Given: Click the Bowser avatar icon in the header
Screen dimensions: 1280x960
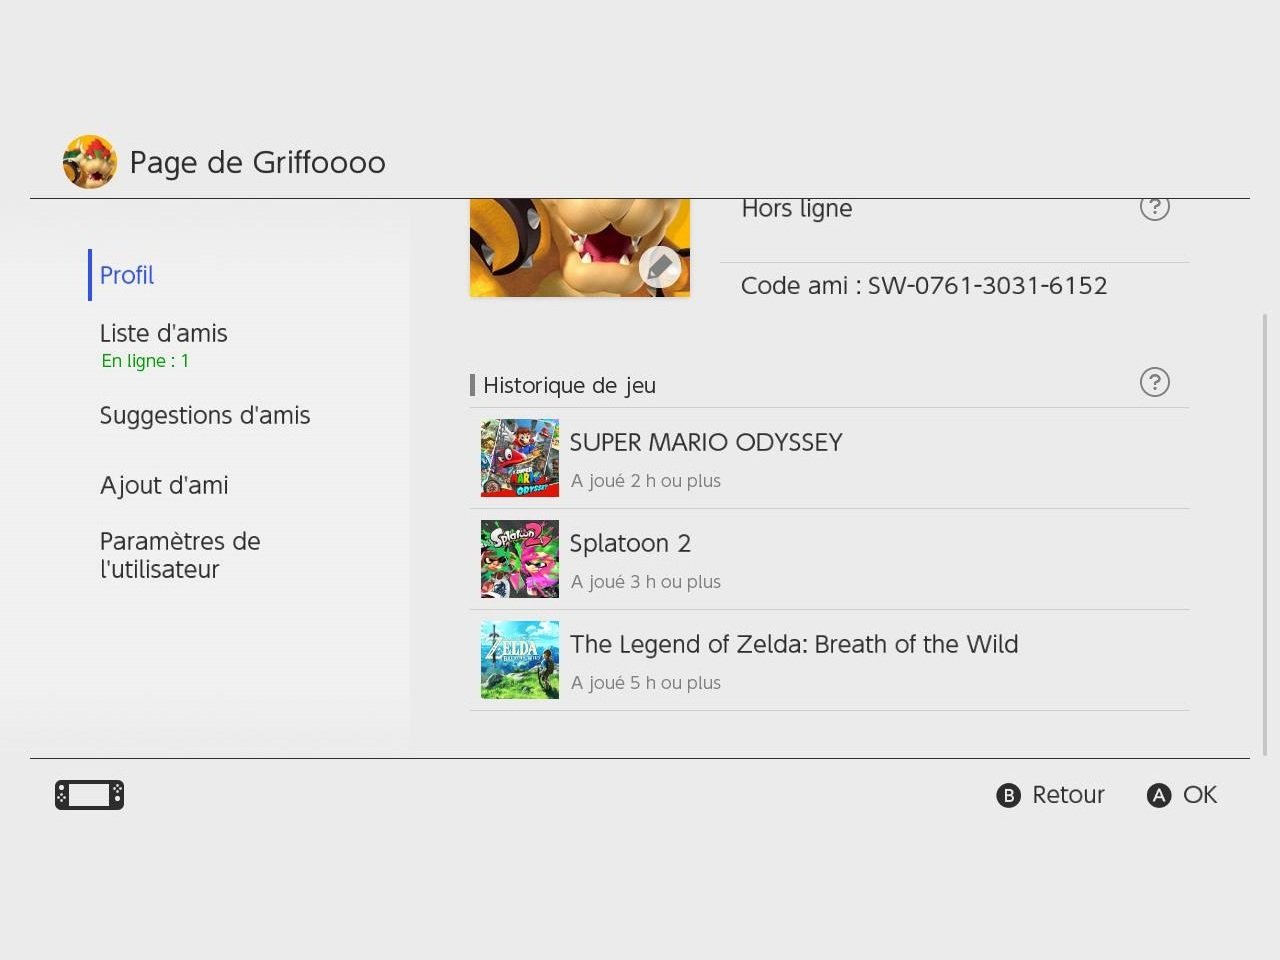Looking at the screenshot, I should pyautogui.click(x=90, y=162).
